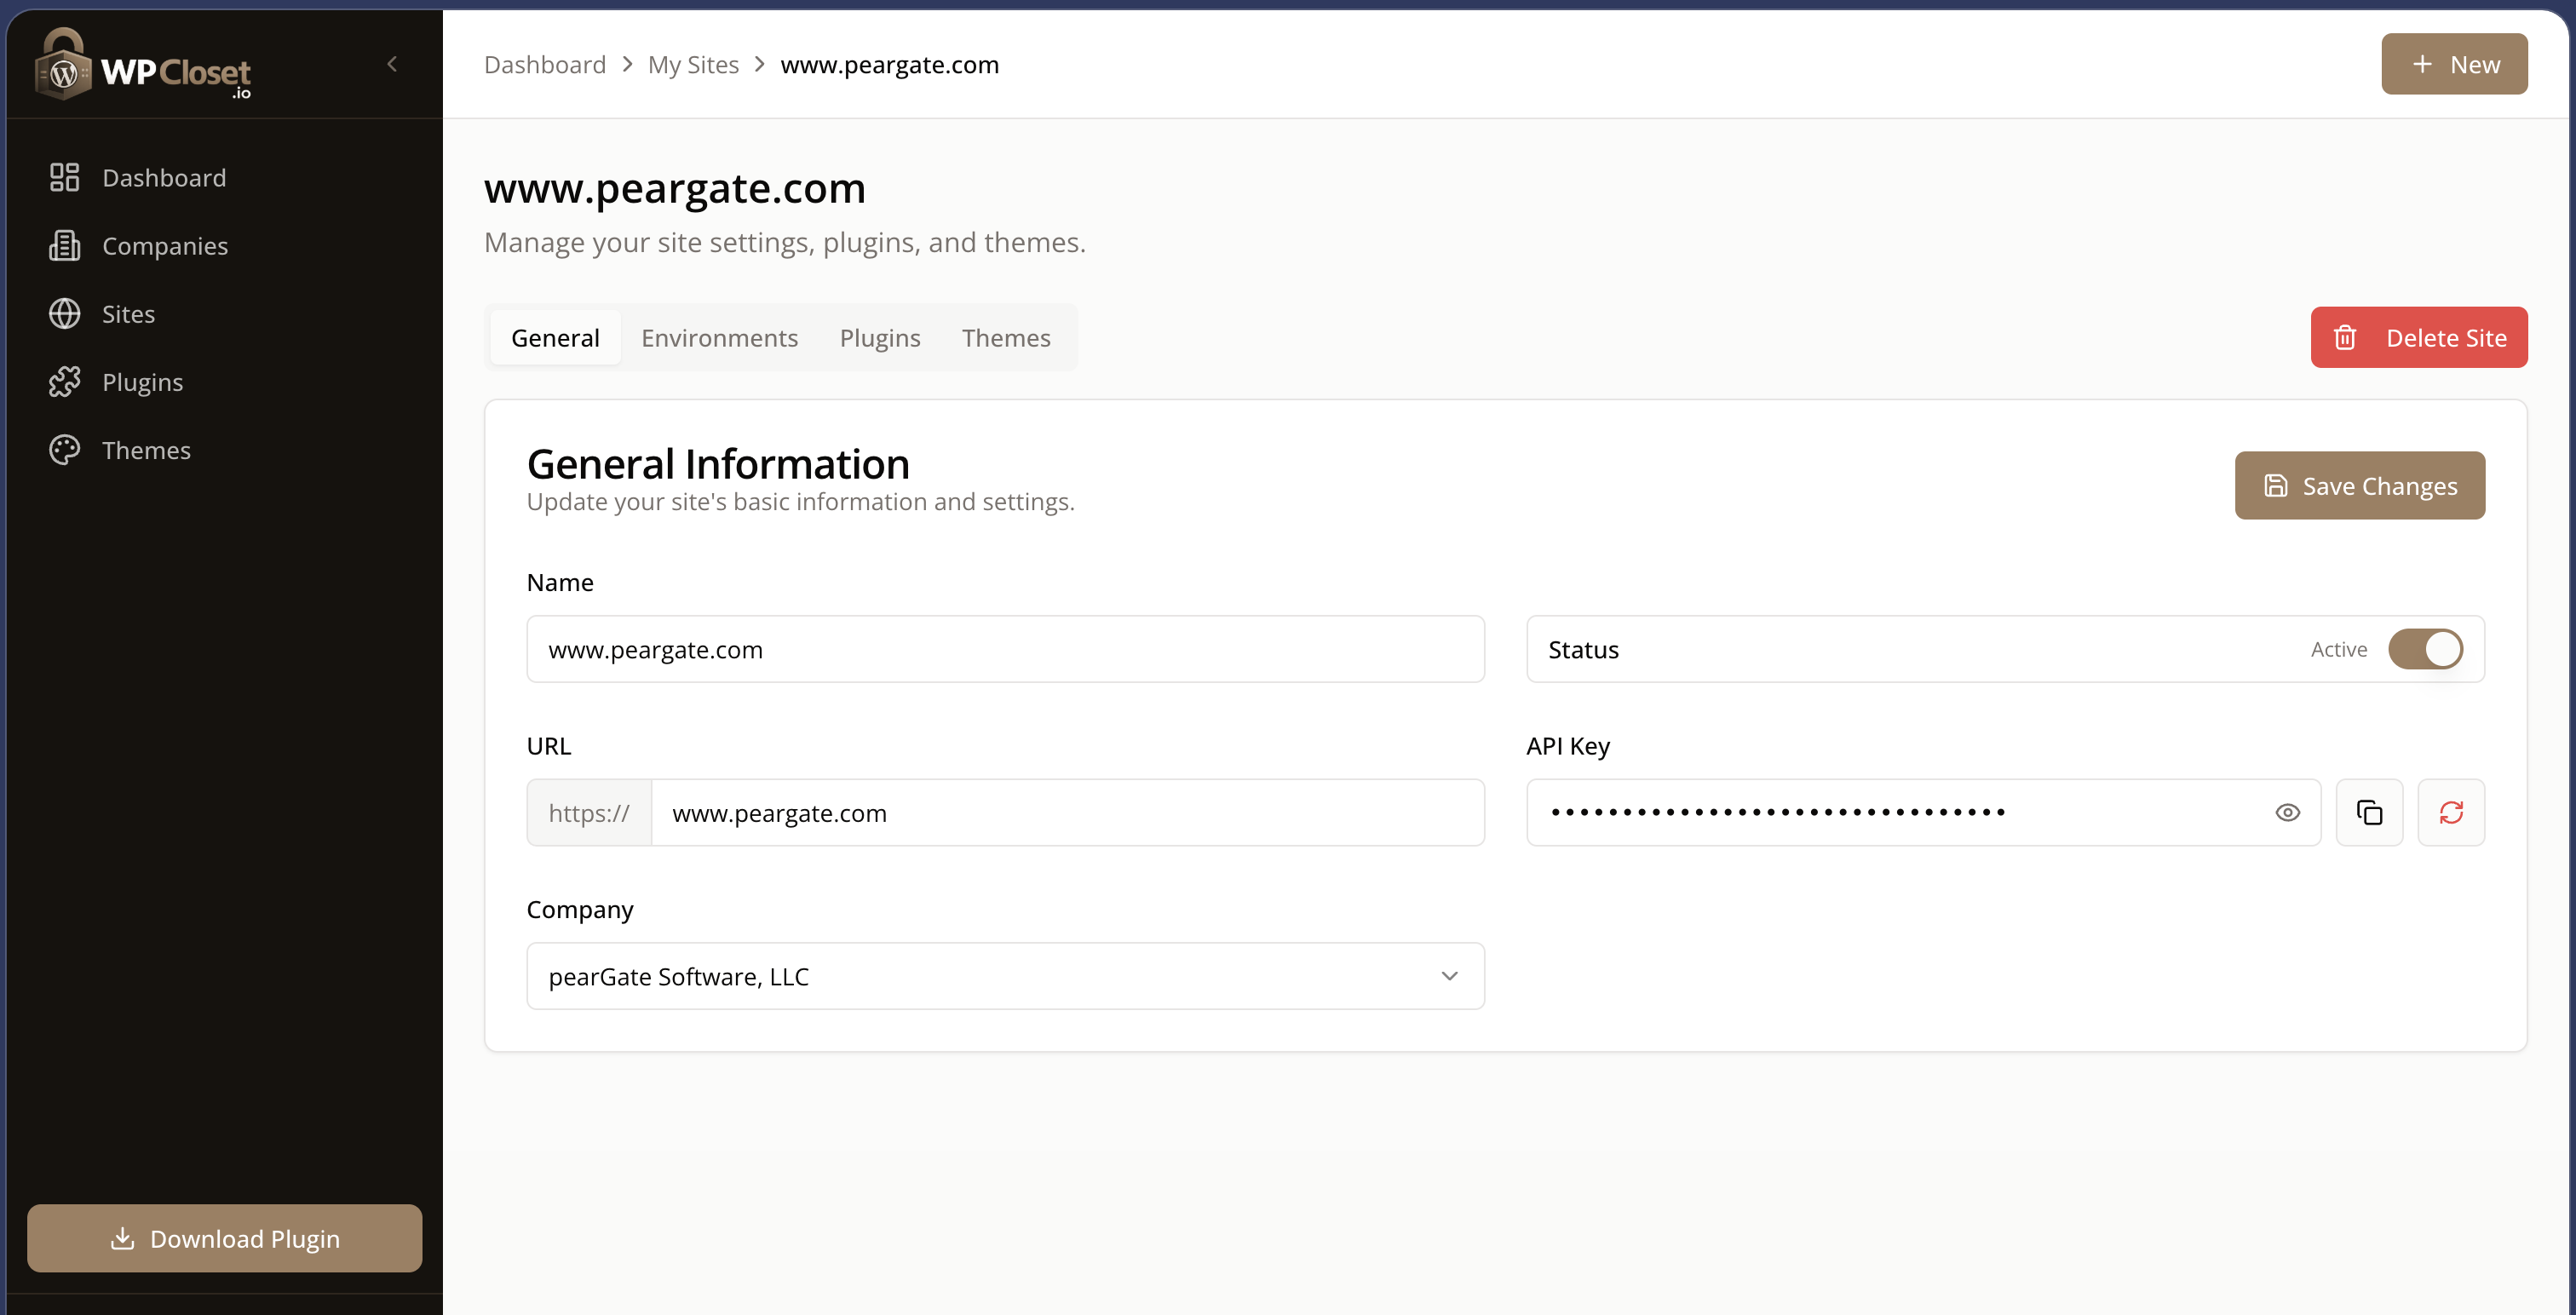This screenshot has height=1315, width=2576.
Task: Select the Plugins puzzle icon
Action: [x=64, y=381]
